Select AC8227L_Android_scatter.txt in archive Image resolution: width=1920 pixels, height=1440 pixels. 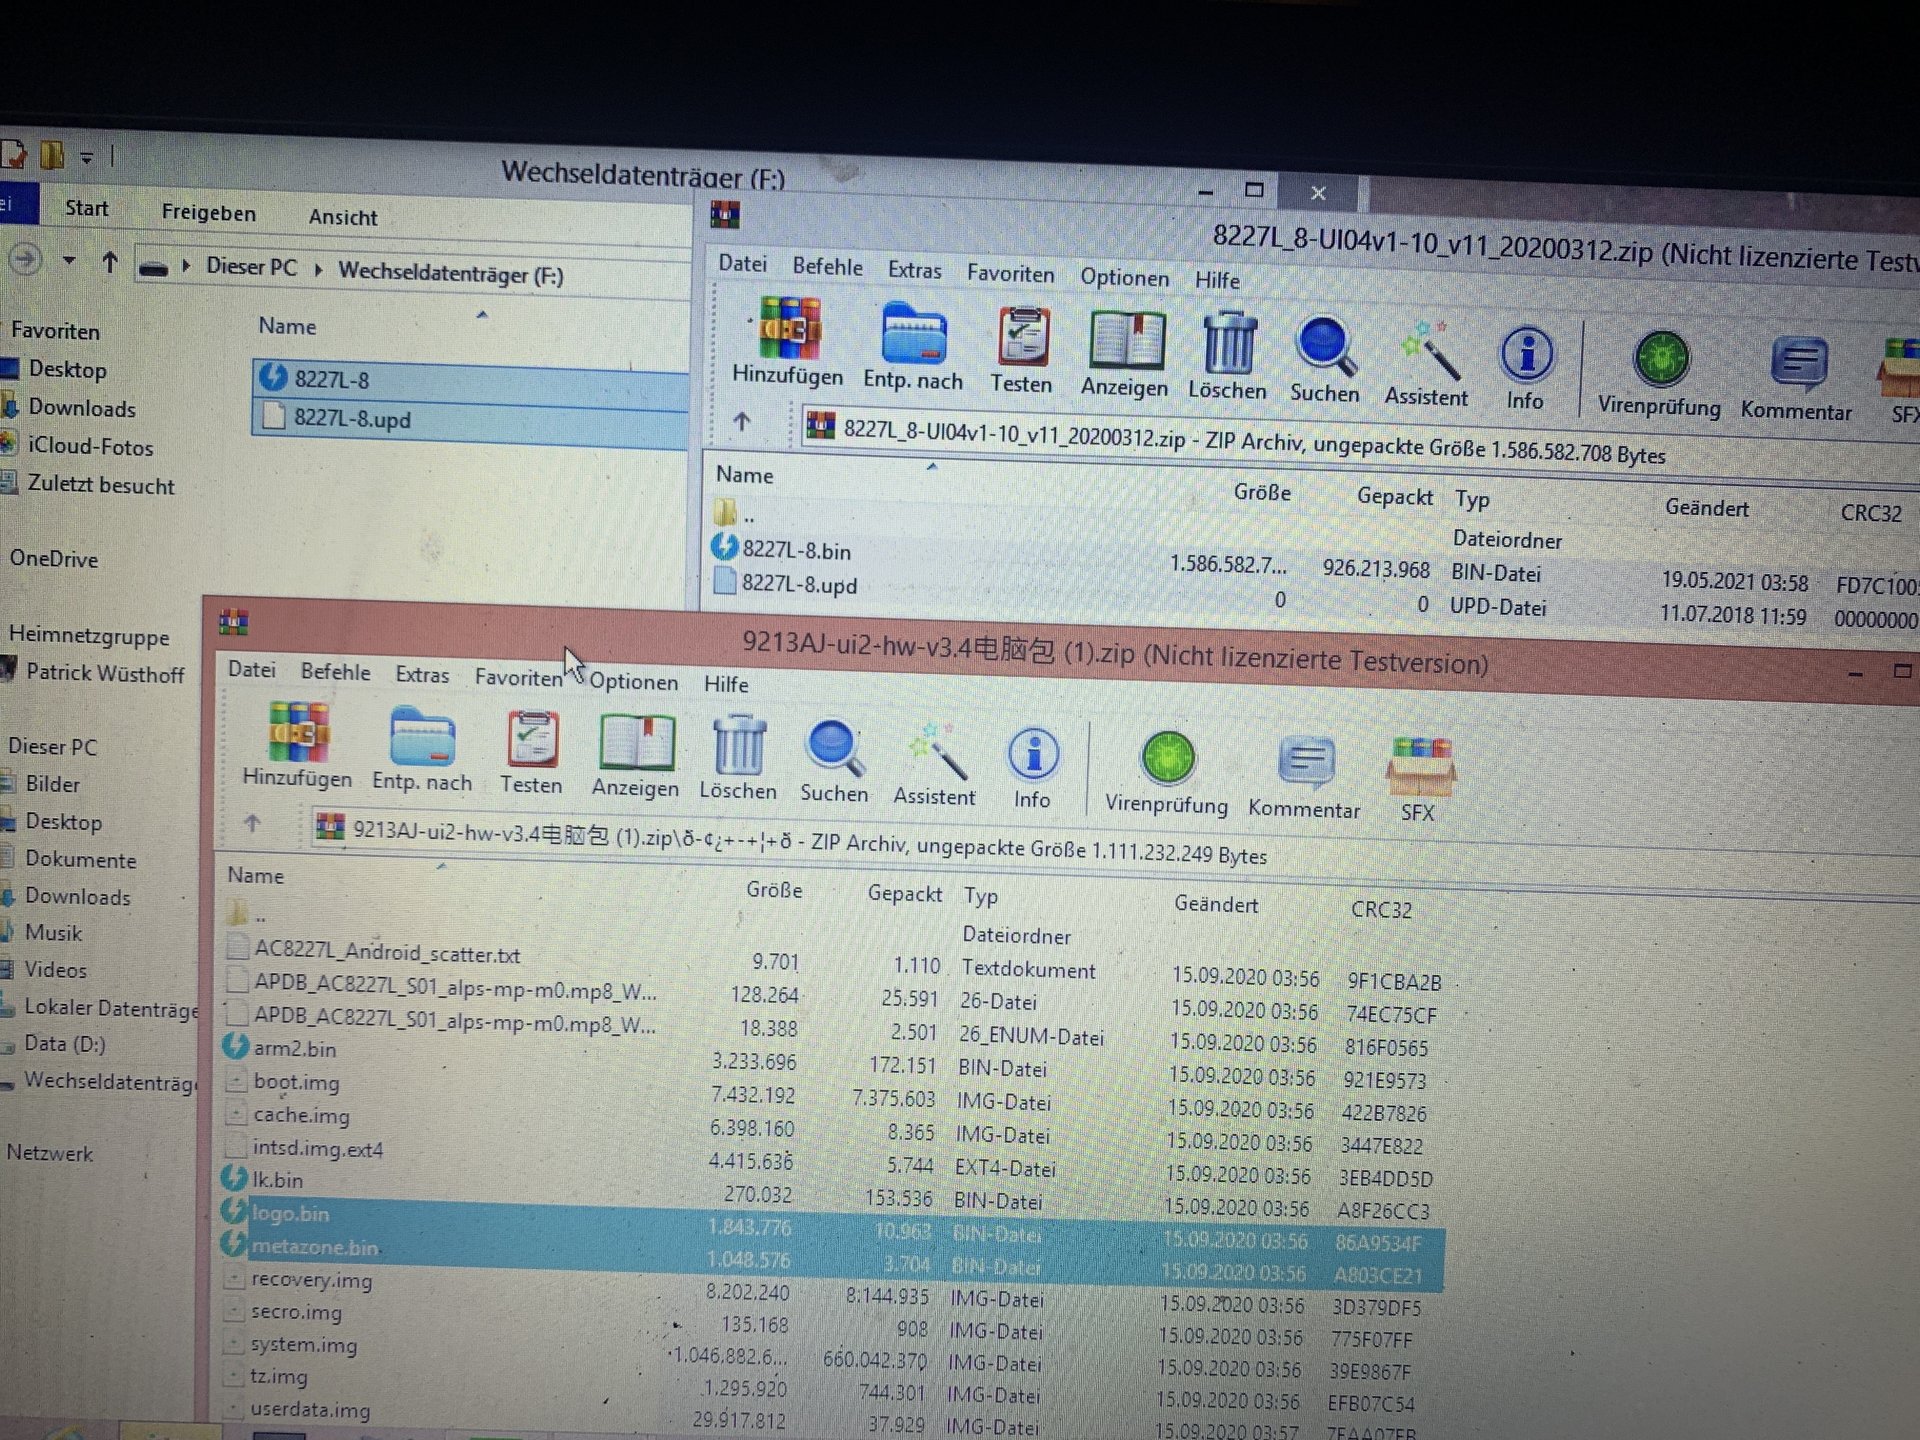387,951
